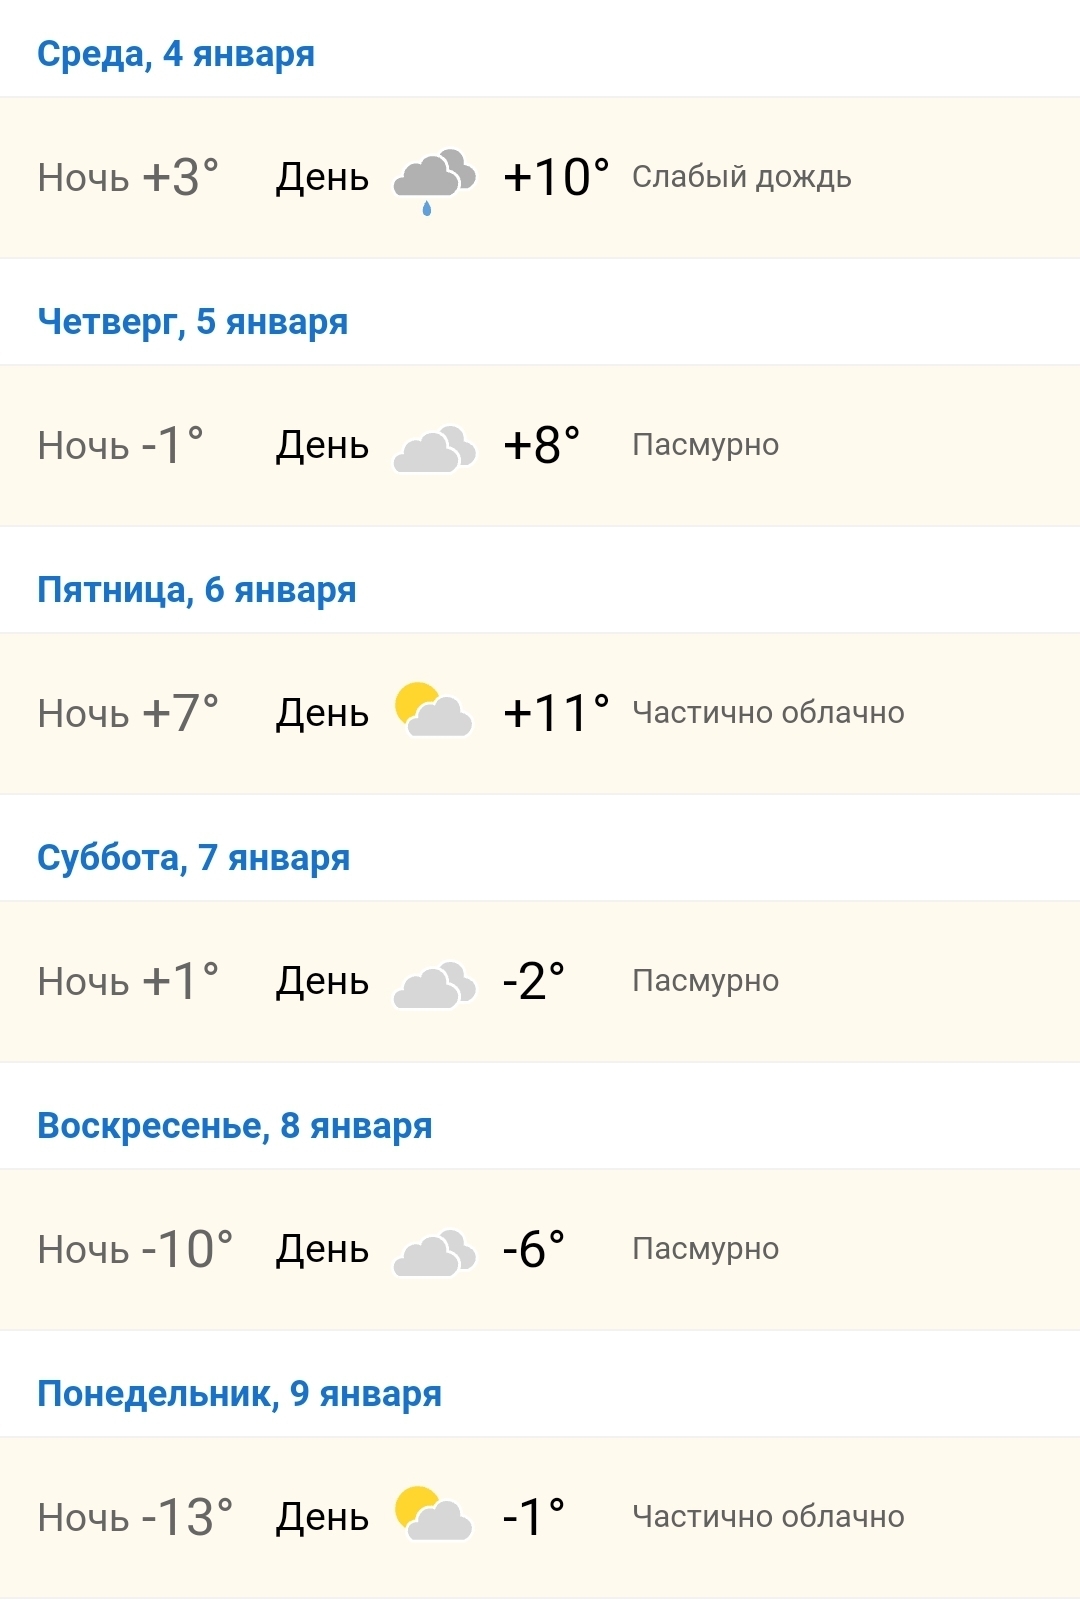Select the Суббота, 7 января heading

tap(193, 857)
